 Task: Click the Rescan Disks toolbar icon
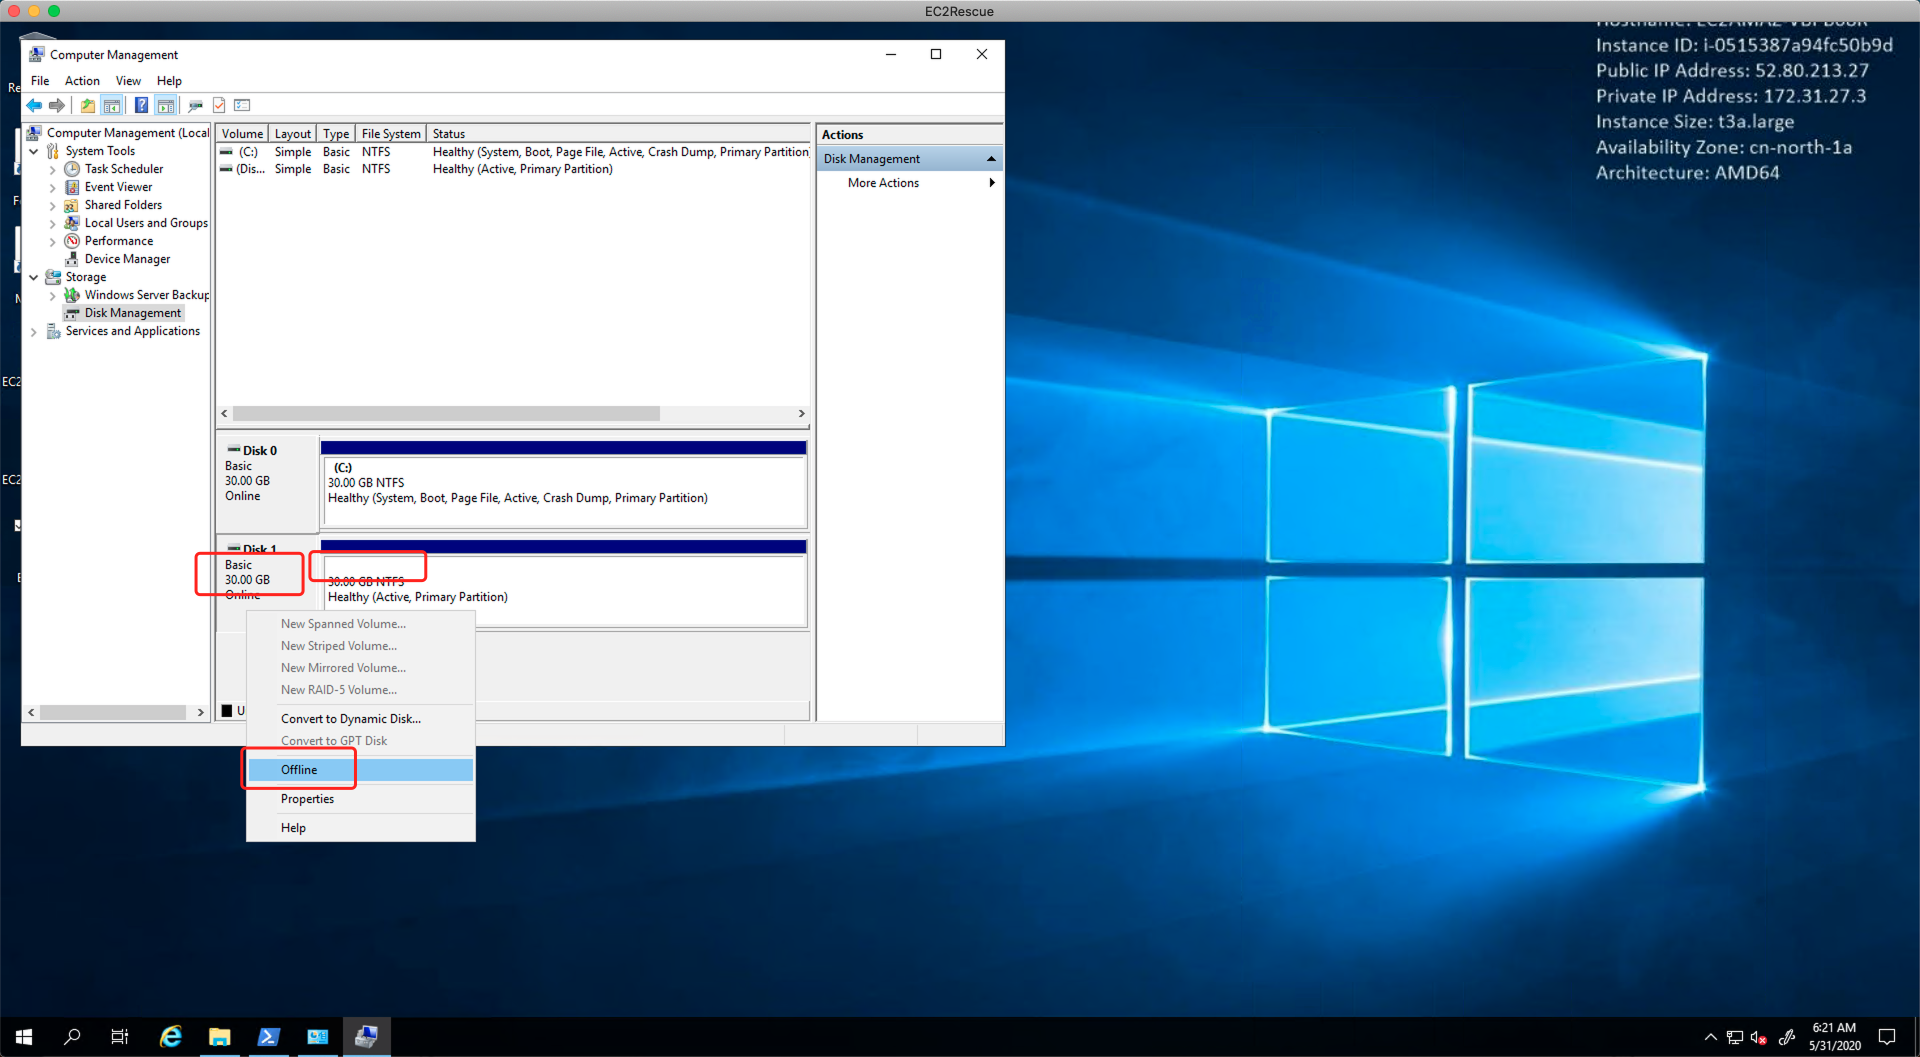pos(195,106)
